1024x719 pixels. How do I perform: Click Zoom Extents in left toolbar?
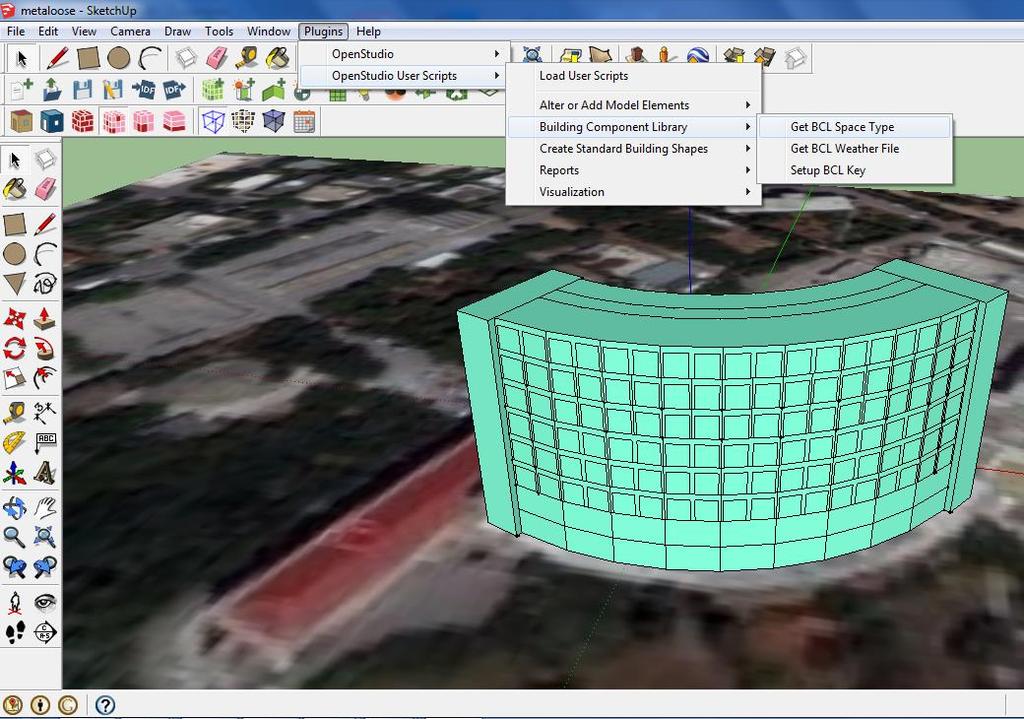tap(45, 537)
